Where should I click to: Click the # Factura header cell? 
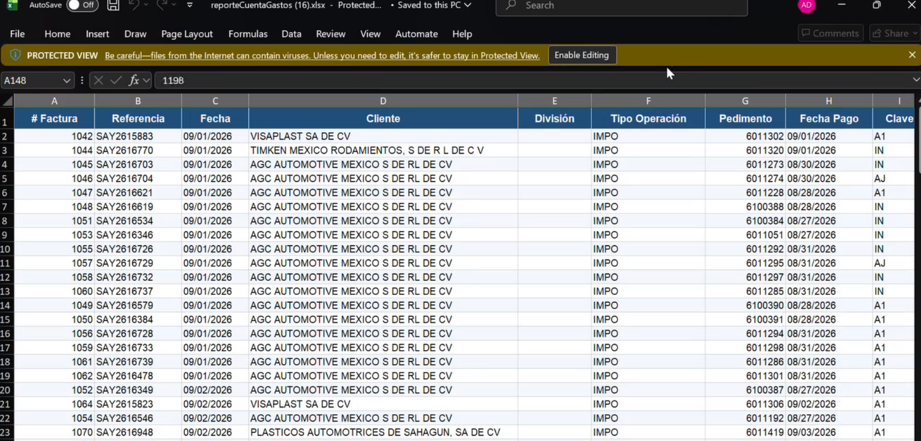[x=54, y=119]
